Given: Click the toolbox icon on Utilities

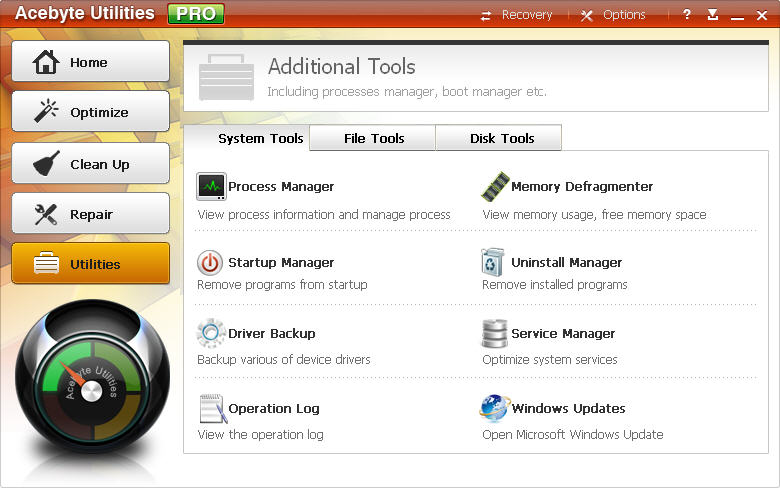Looking at the screenshot, I should [x=46, y=263].
